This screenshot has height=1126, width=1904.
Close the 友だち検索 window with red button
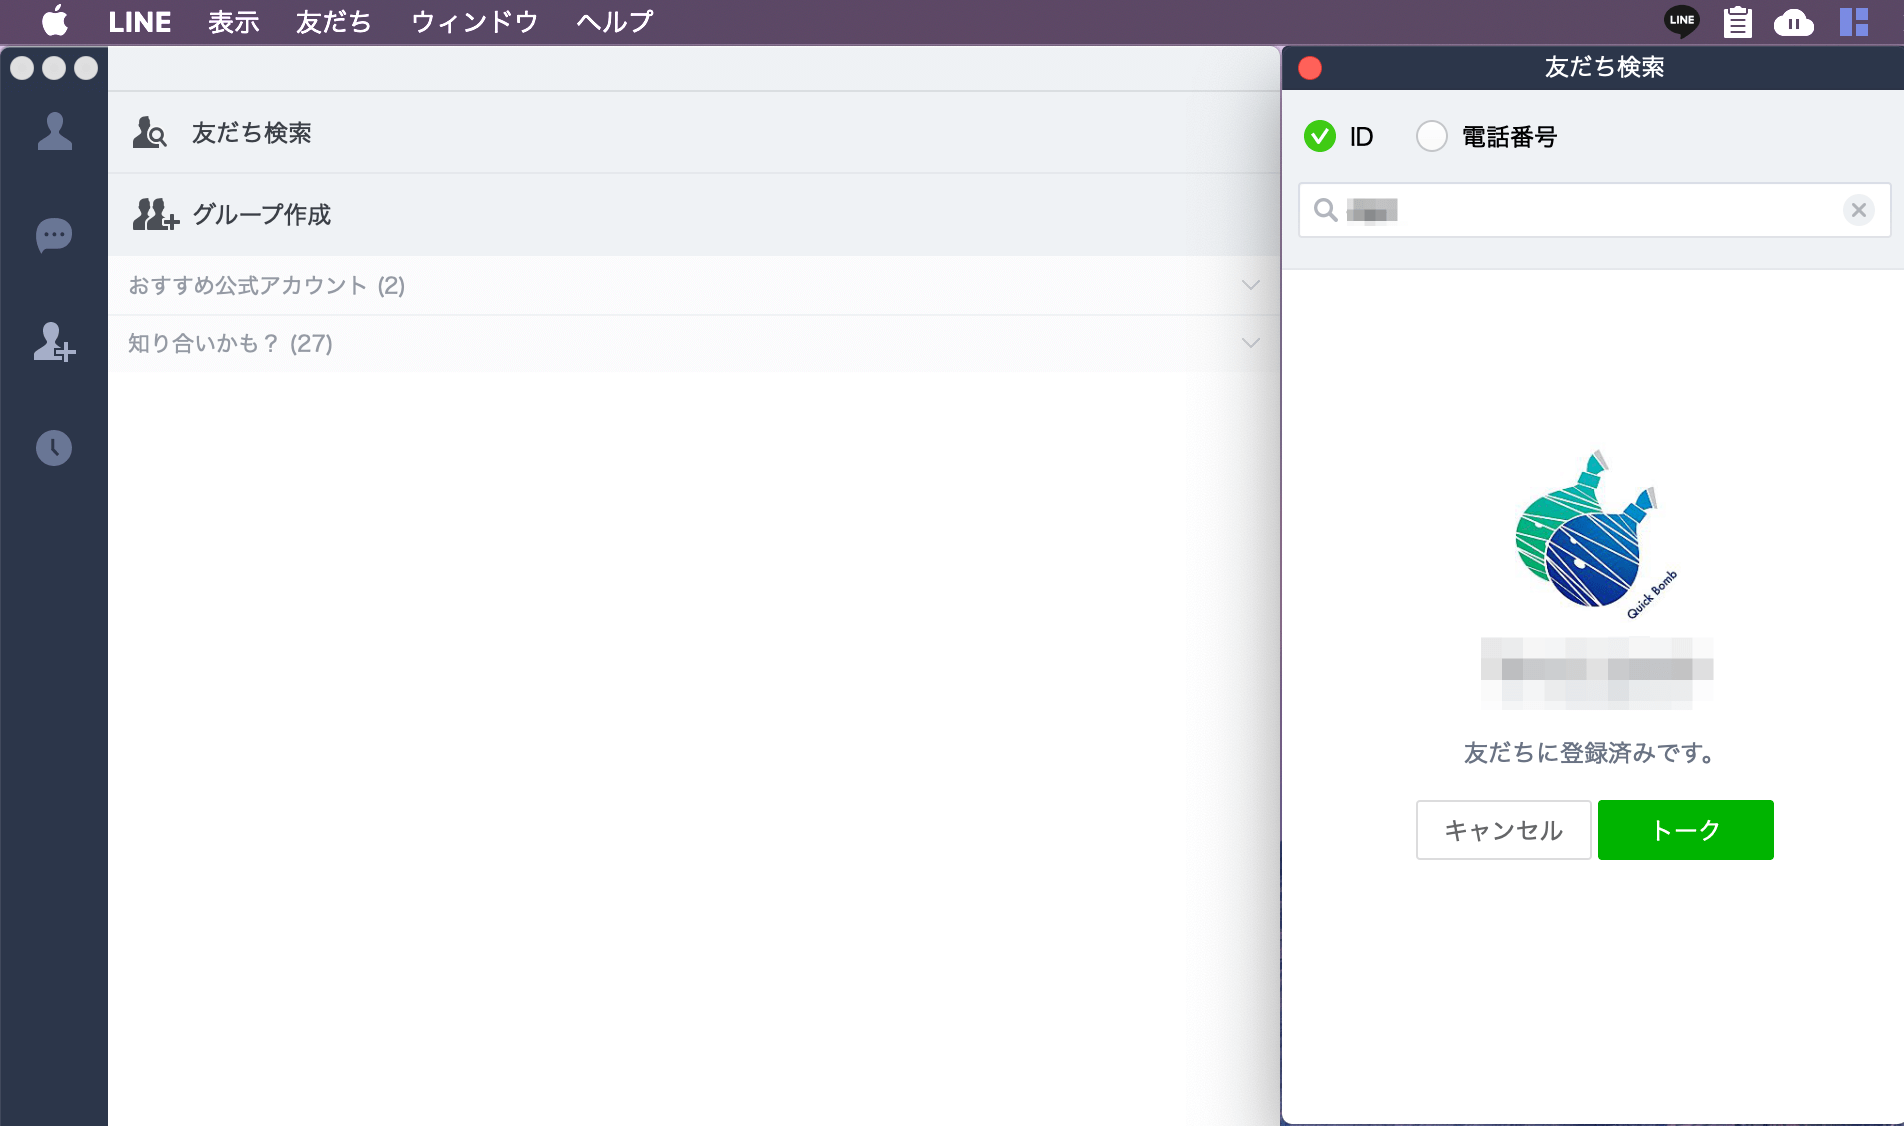(x=1310, y=67)
